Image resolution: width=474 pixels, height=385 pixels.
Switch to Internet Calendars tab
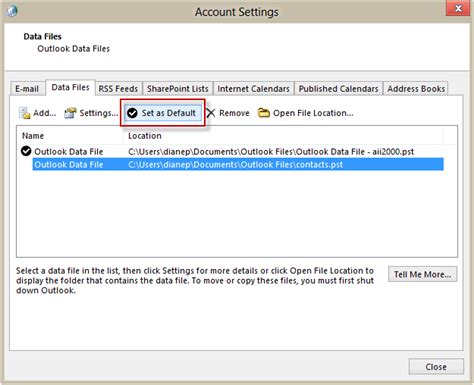click(253, 89)
